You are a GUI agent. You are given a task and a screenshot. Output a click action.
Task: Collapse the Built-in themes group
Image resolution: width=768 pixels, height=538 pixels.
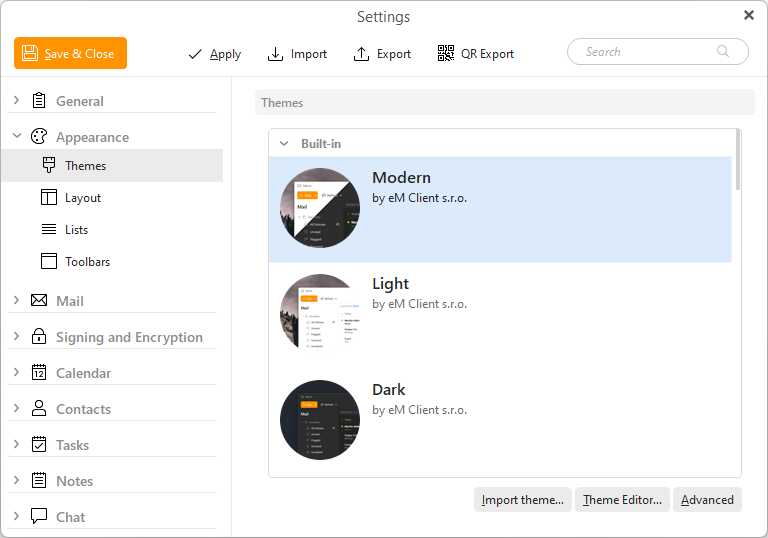[284, 144]
